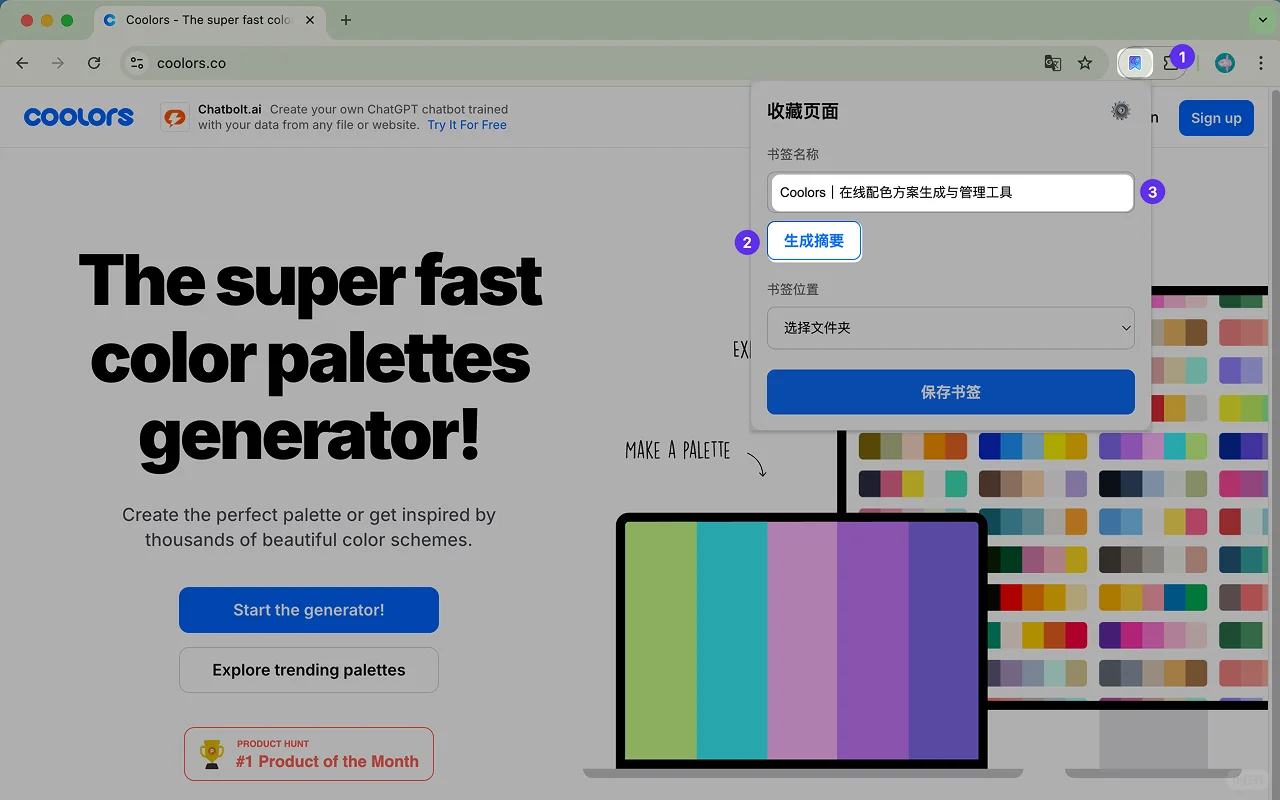View site information icon beside the URL
Viewport: 1280px width, 800px height.
tap(137, 63)
